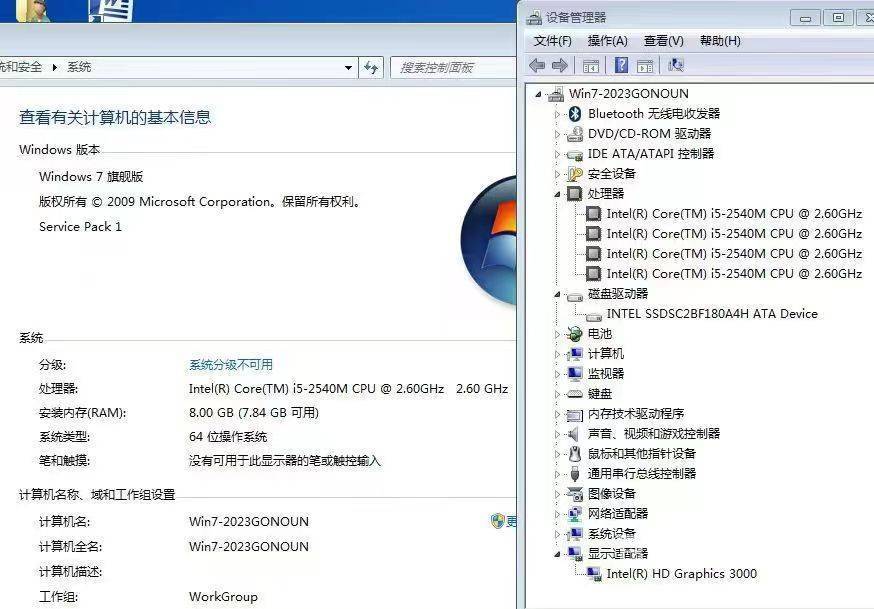
Task: Open the 文件(F) menu
Action: tap(552, 41)
